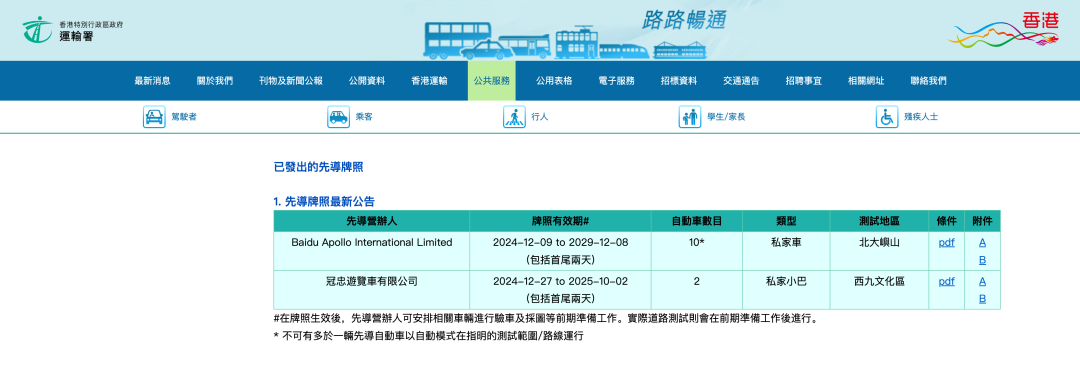The image size is (1080, 374).
Task: Open conditions pdf for Baidu Apollo
Action: click(946, 242)
